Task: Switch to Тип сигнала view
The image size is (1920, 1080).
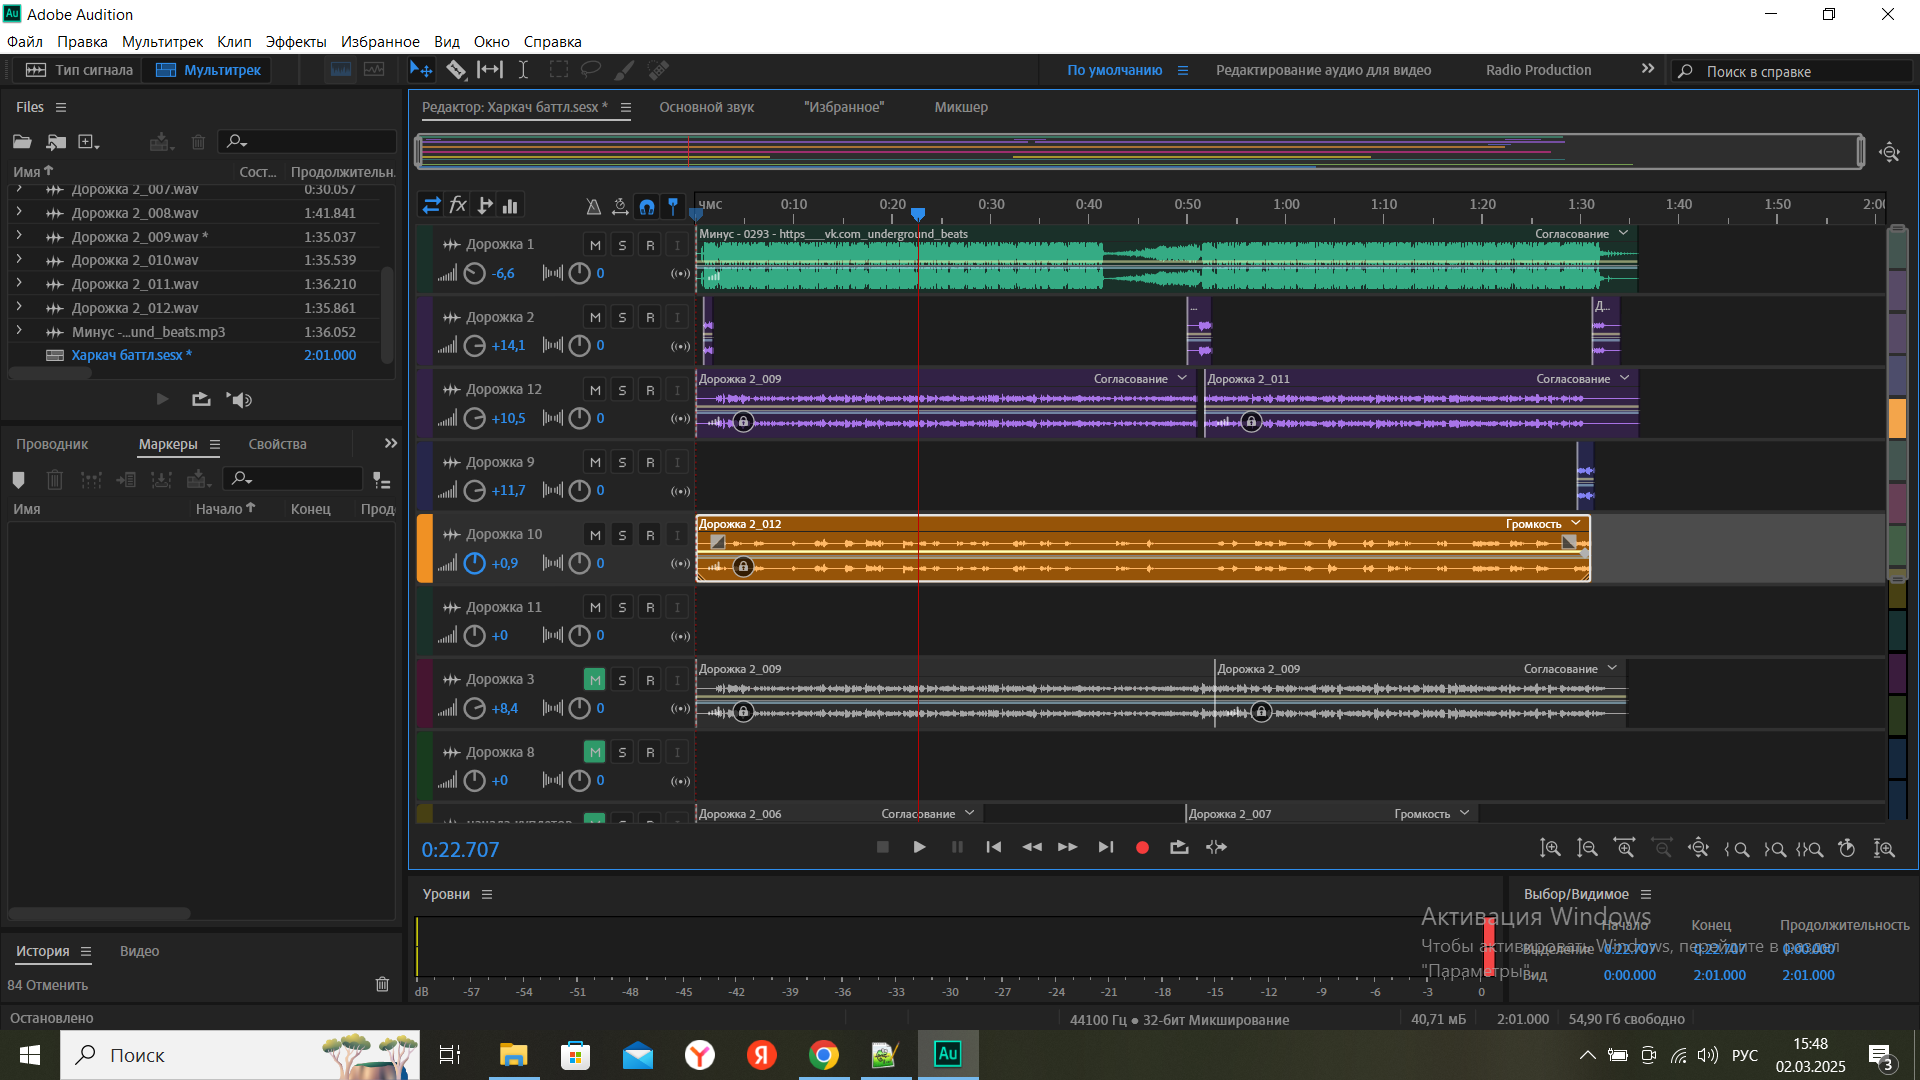Action: [x=78, y=70]
